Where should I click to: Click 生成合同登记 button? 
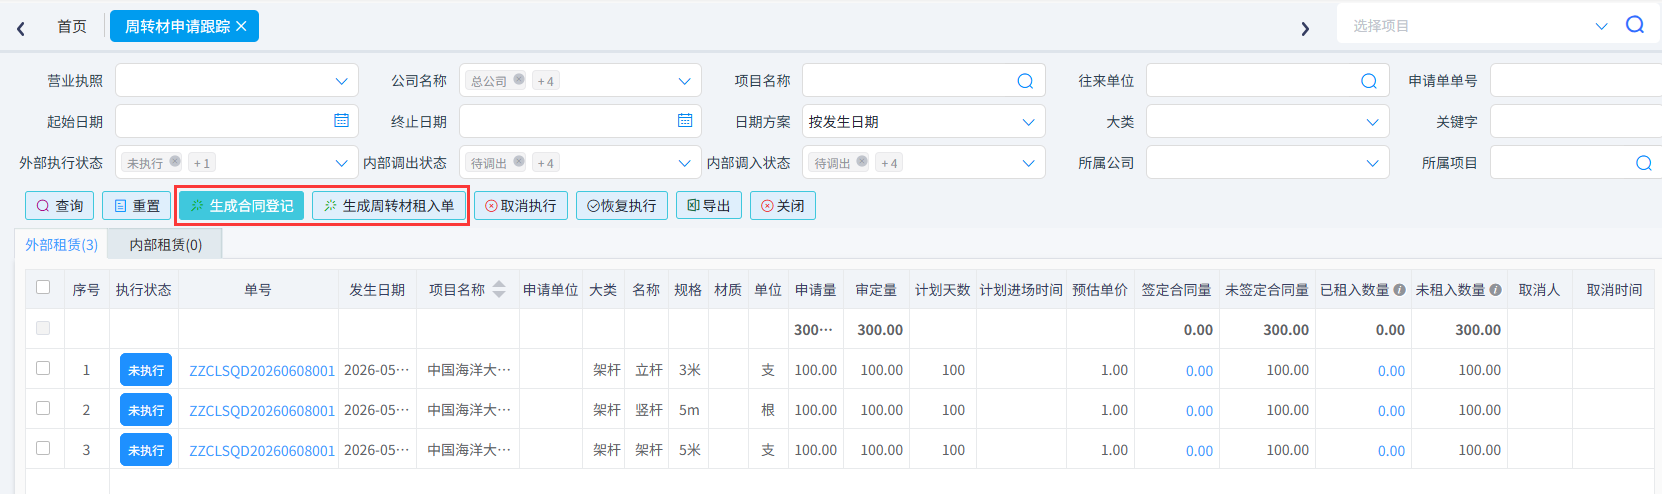pyautogui.click(x=241, y=206)
